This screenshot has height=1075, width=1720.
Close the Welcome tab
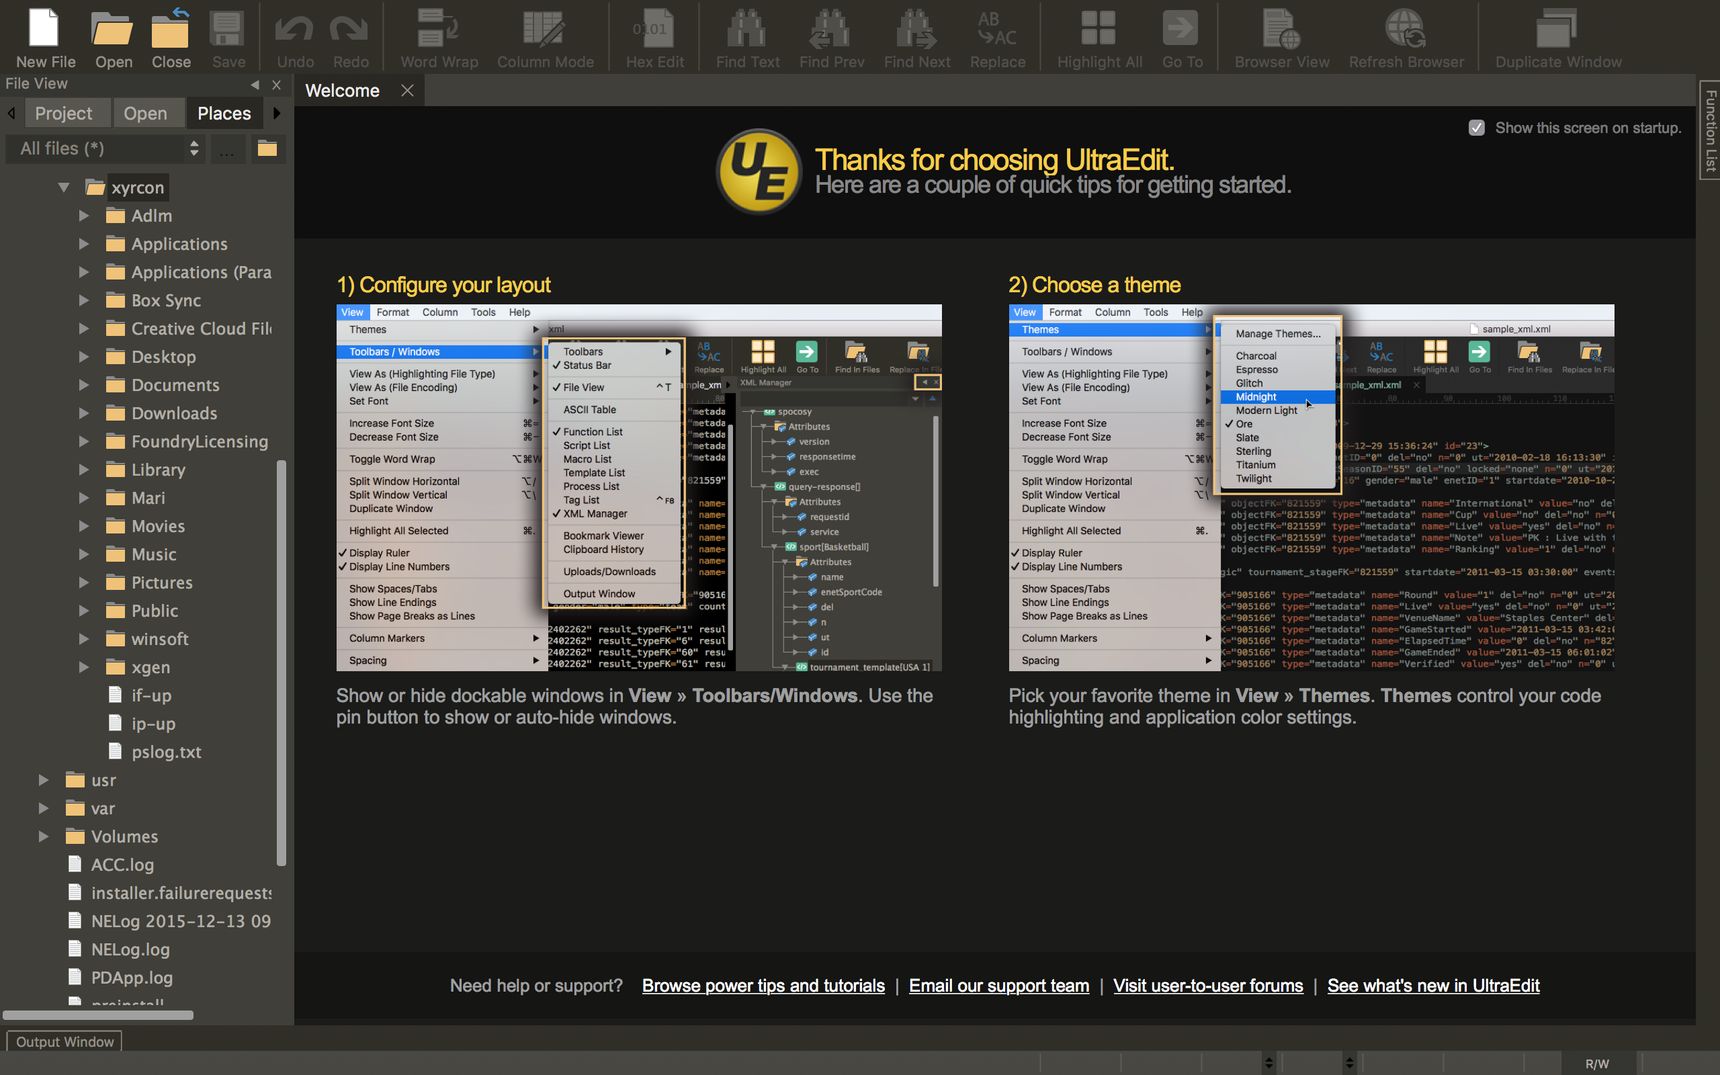click(407, 90)
